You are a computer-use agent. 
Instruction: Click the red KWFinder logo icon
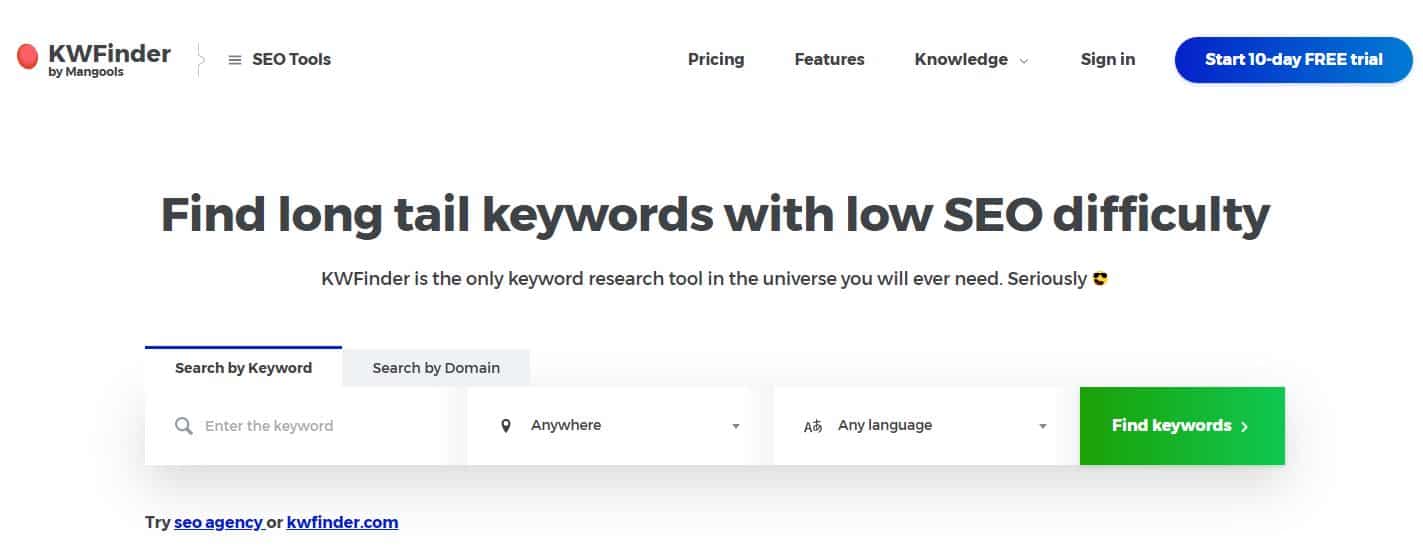28,57
